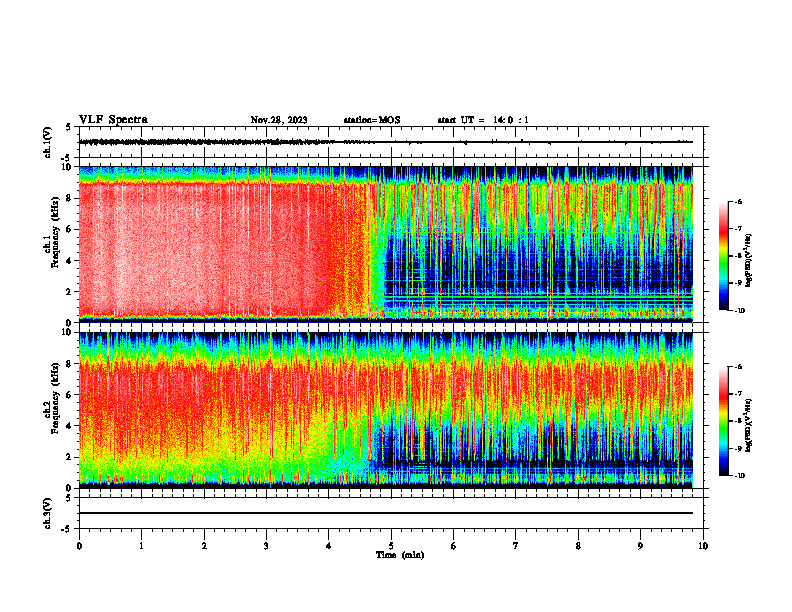This screenshot has width=792, height=612.
Task: Click the time axis tick label "5"
Action: [391, 546]
